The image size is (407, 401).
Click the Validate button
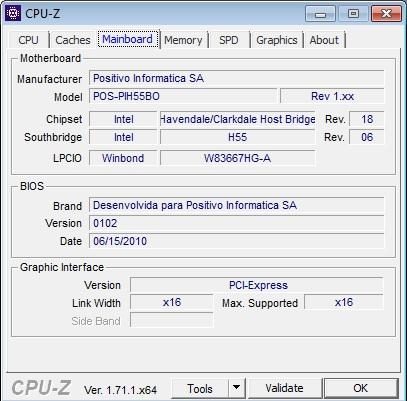click(x=284, y=388)
